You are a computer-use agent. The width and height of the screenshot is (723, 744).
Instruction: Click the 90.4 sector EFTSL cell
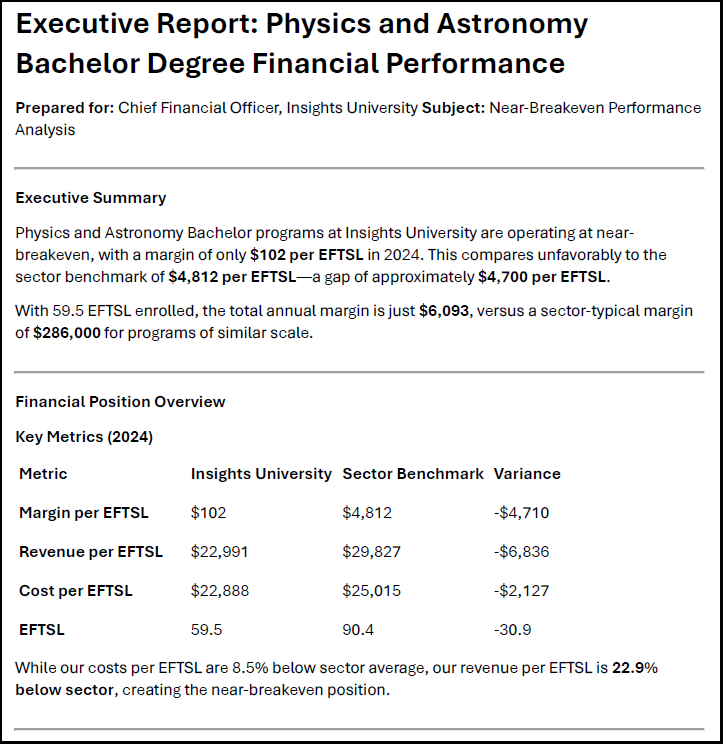[358, 630]
